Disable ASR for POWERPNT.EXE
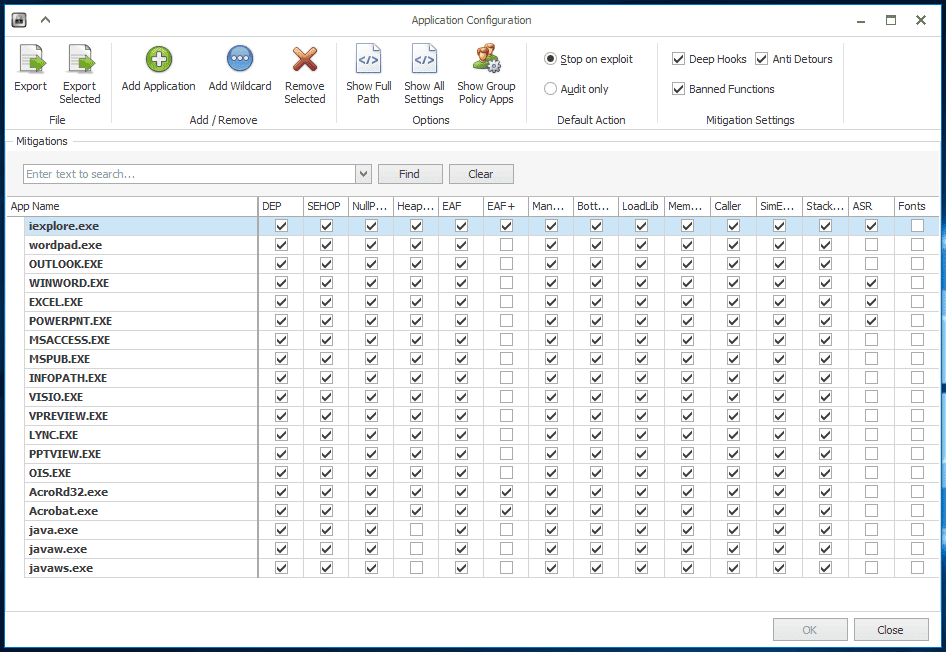946x652 pixels. 871,321
